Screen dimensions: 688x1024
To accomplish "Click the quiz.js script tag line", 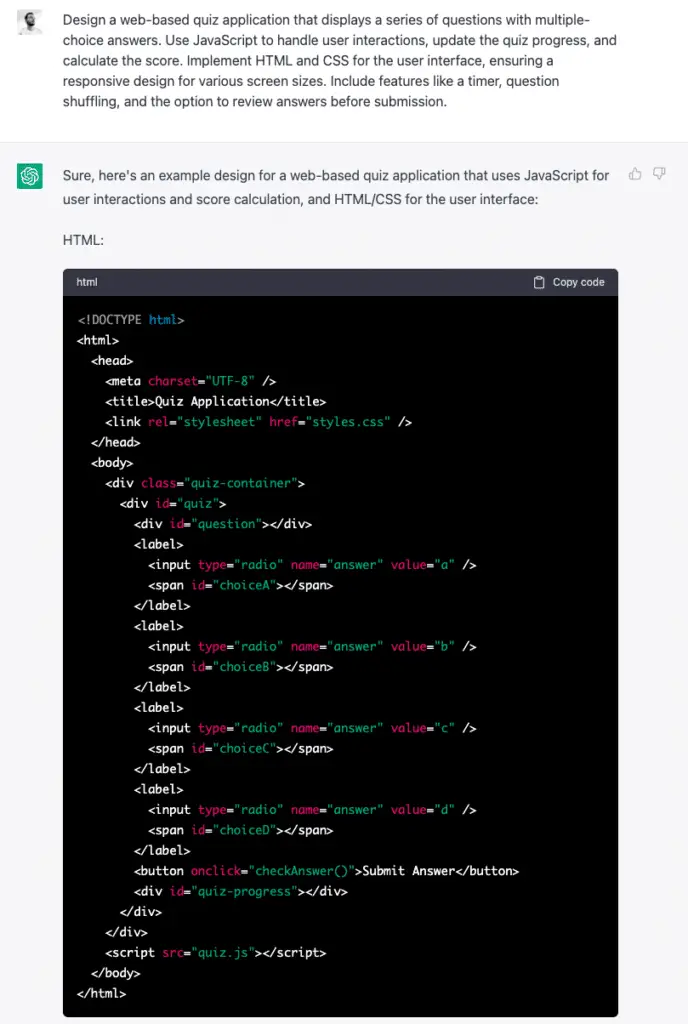I will click(x=215, y=953).
